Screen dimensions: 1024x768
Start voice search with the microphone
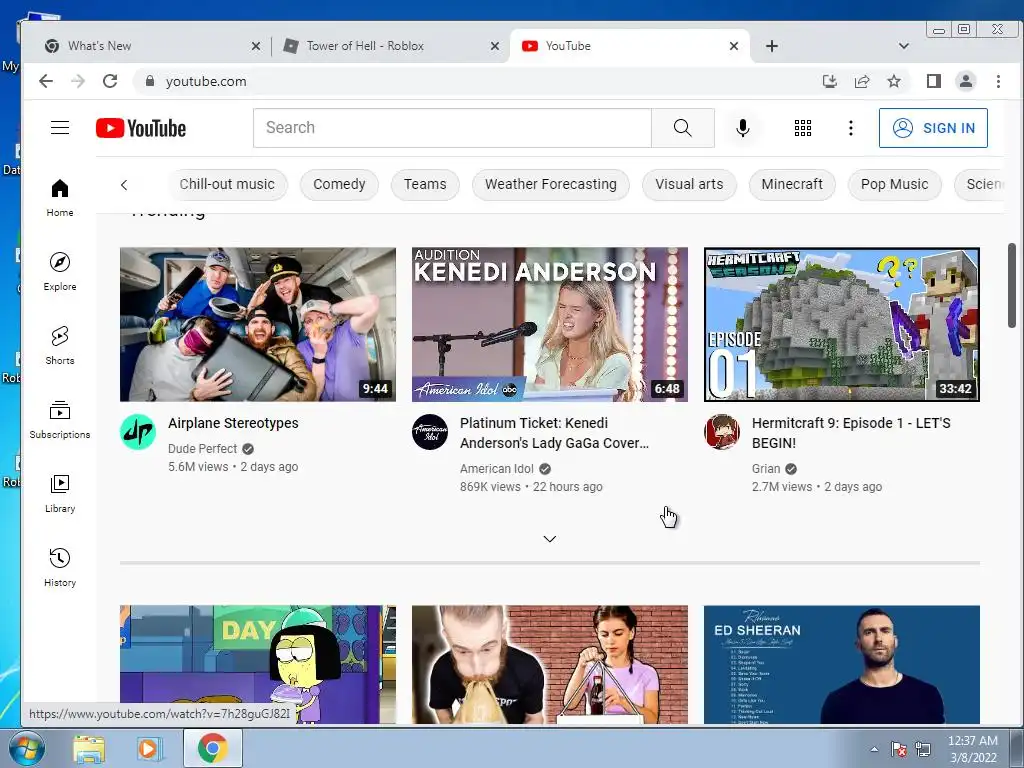click(x=743, y=128)
